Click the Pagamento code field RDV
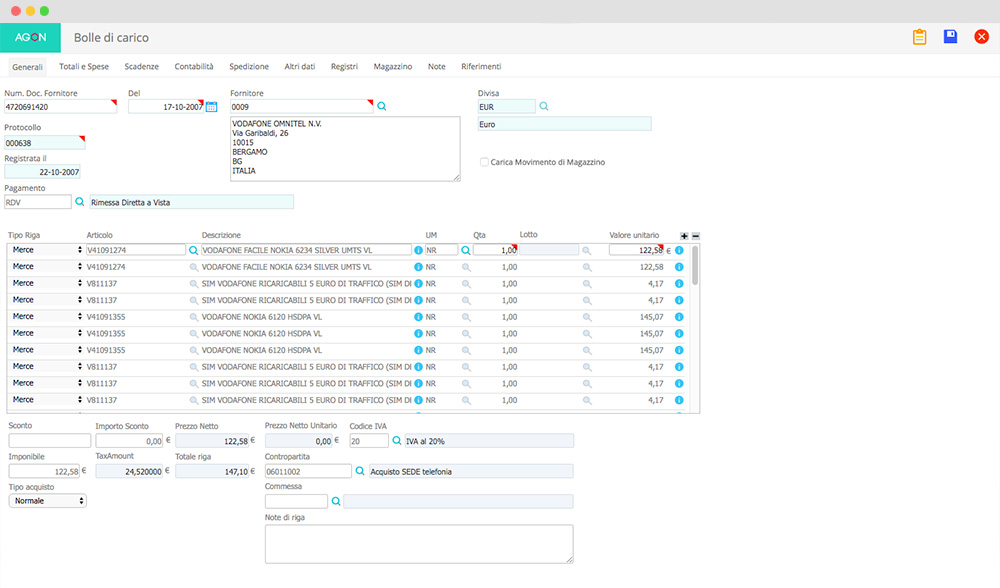This screenshot has height=588, width=1000. coord(38,202)
